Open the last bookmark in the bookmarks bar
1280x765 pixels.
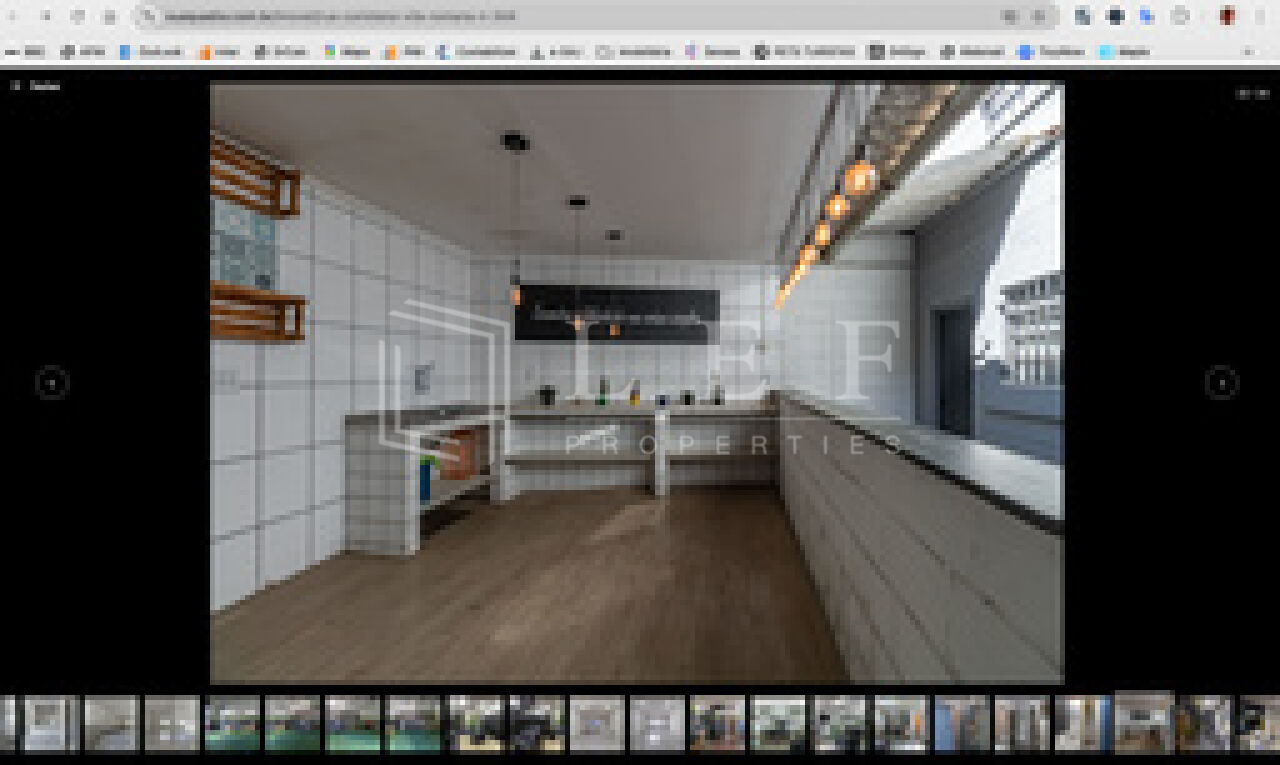(1125, 52)
